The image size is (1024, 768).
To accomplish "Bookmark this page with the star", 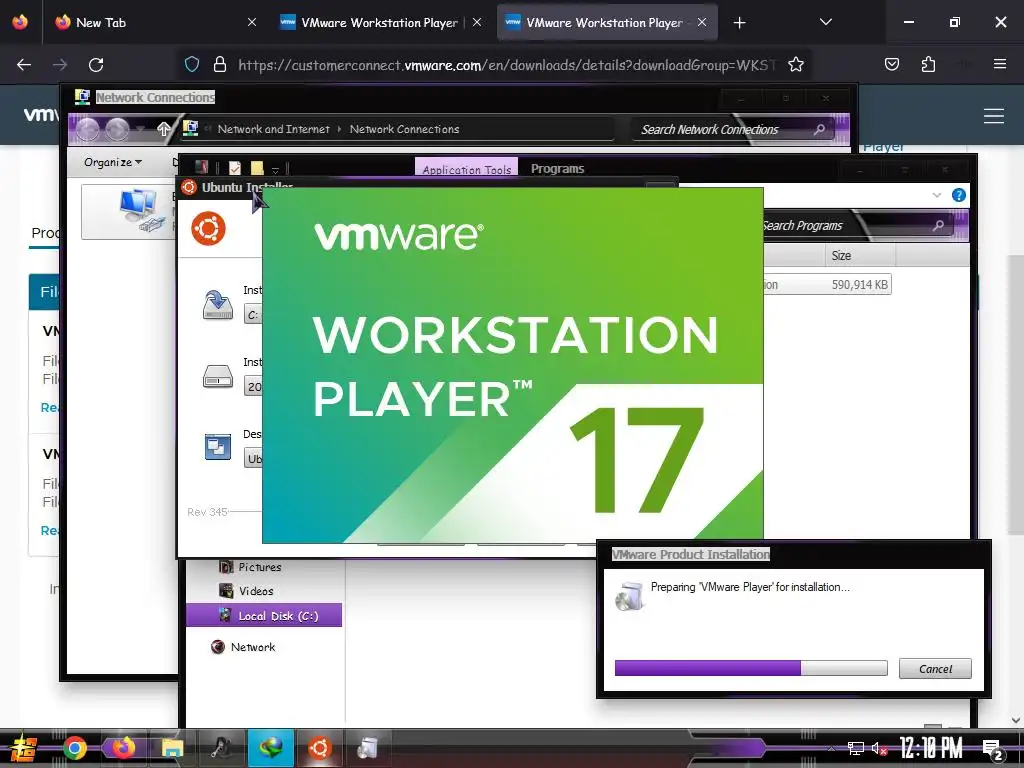I will pyautogui.click(x=795, y=64).
